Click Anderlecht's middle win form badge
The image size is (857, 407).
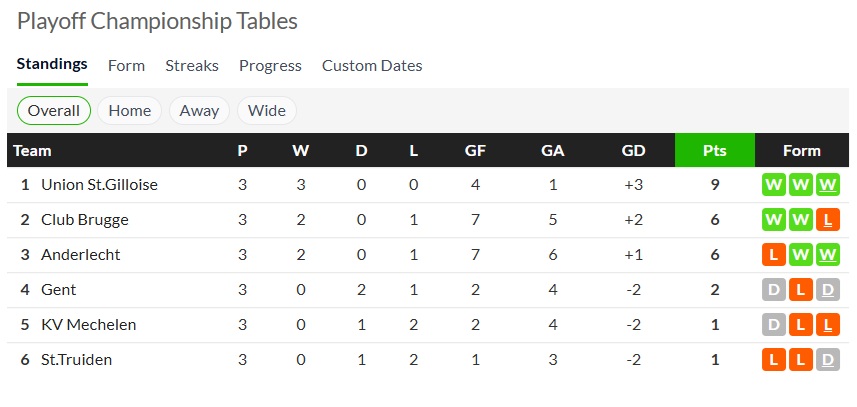(802, 255)
